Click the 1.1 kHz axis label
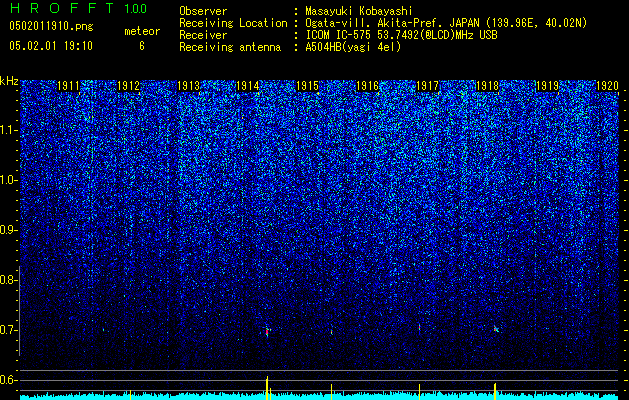Viewport: 629px width, 400px height. pos(8,130)
